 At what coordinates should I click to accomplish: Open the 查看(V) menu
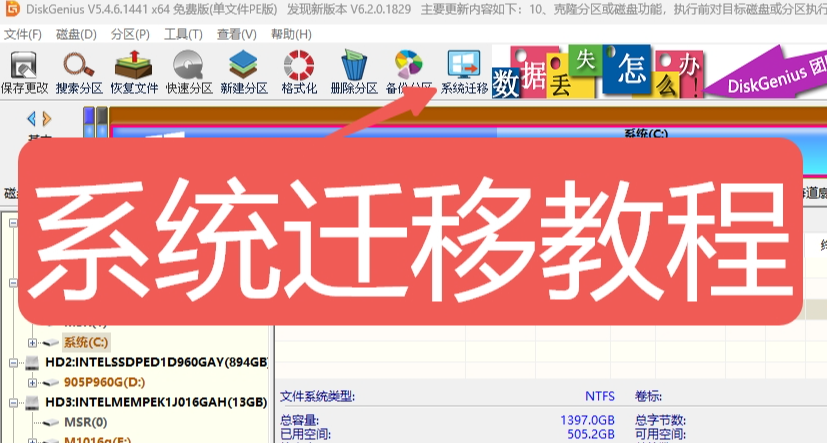[237, 34]
